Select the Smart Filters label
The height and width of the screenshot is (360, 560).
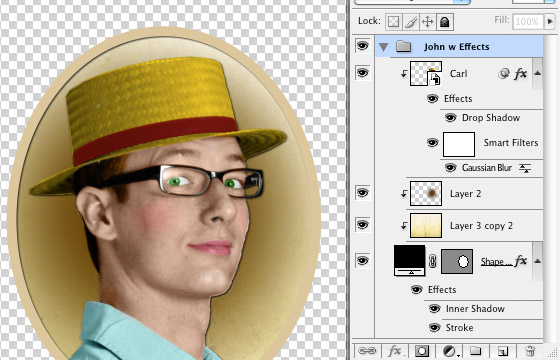click(511, 142)
